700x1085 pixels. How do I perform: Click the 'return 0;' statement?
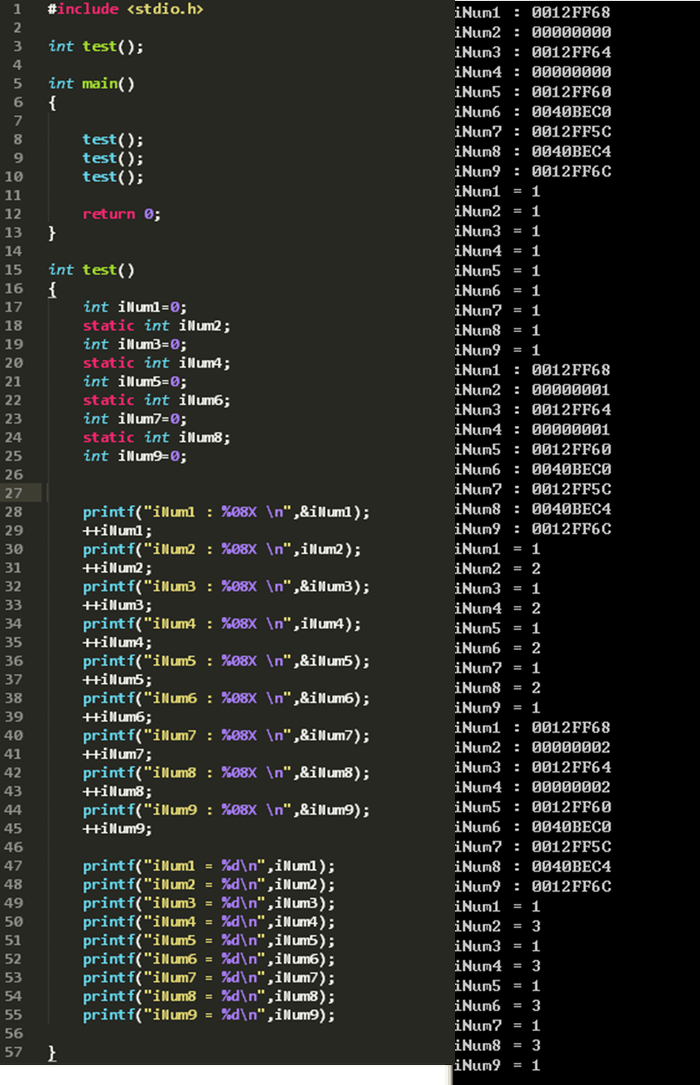coord(122,215)
